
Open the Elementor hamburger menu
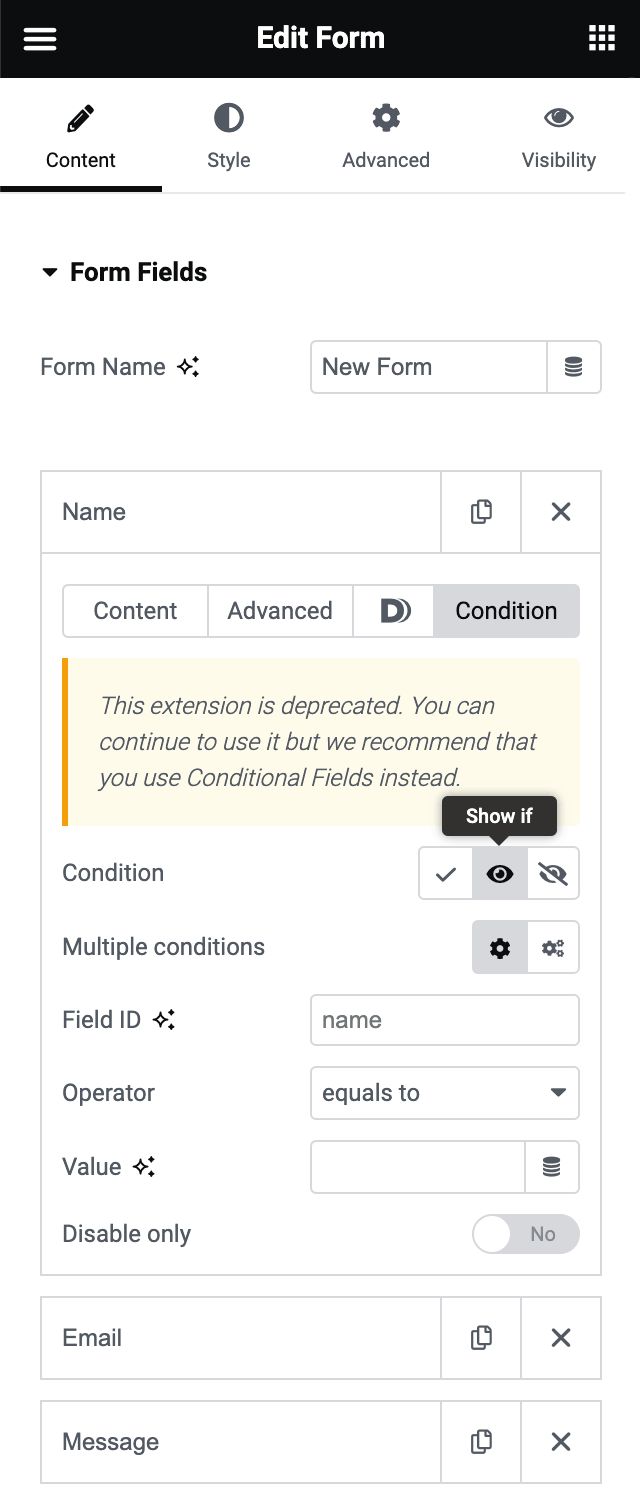(x=39, y=38)
